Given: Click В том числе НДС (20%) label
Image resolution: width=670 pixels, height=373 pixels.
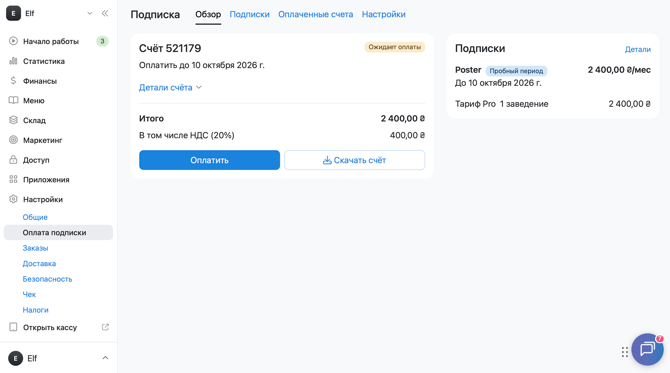Looking at the screenshot, I should click(187, 135).
